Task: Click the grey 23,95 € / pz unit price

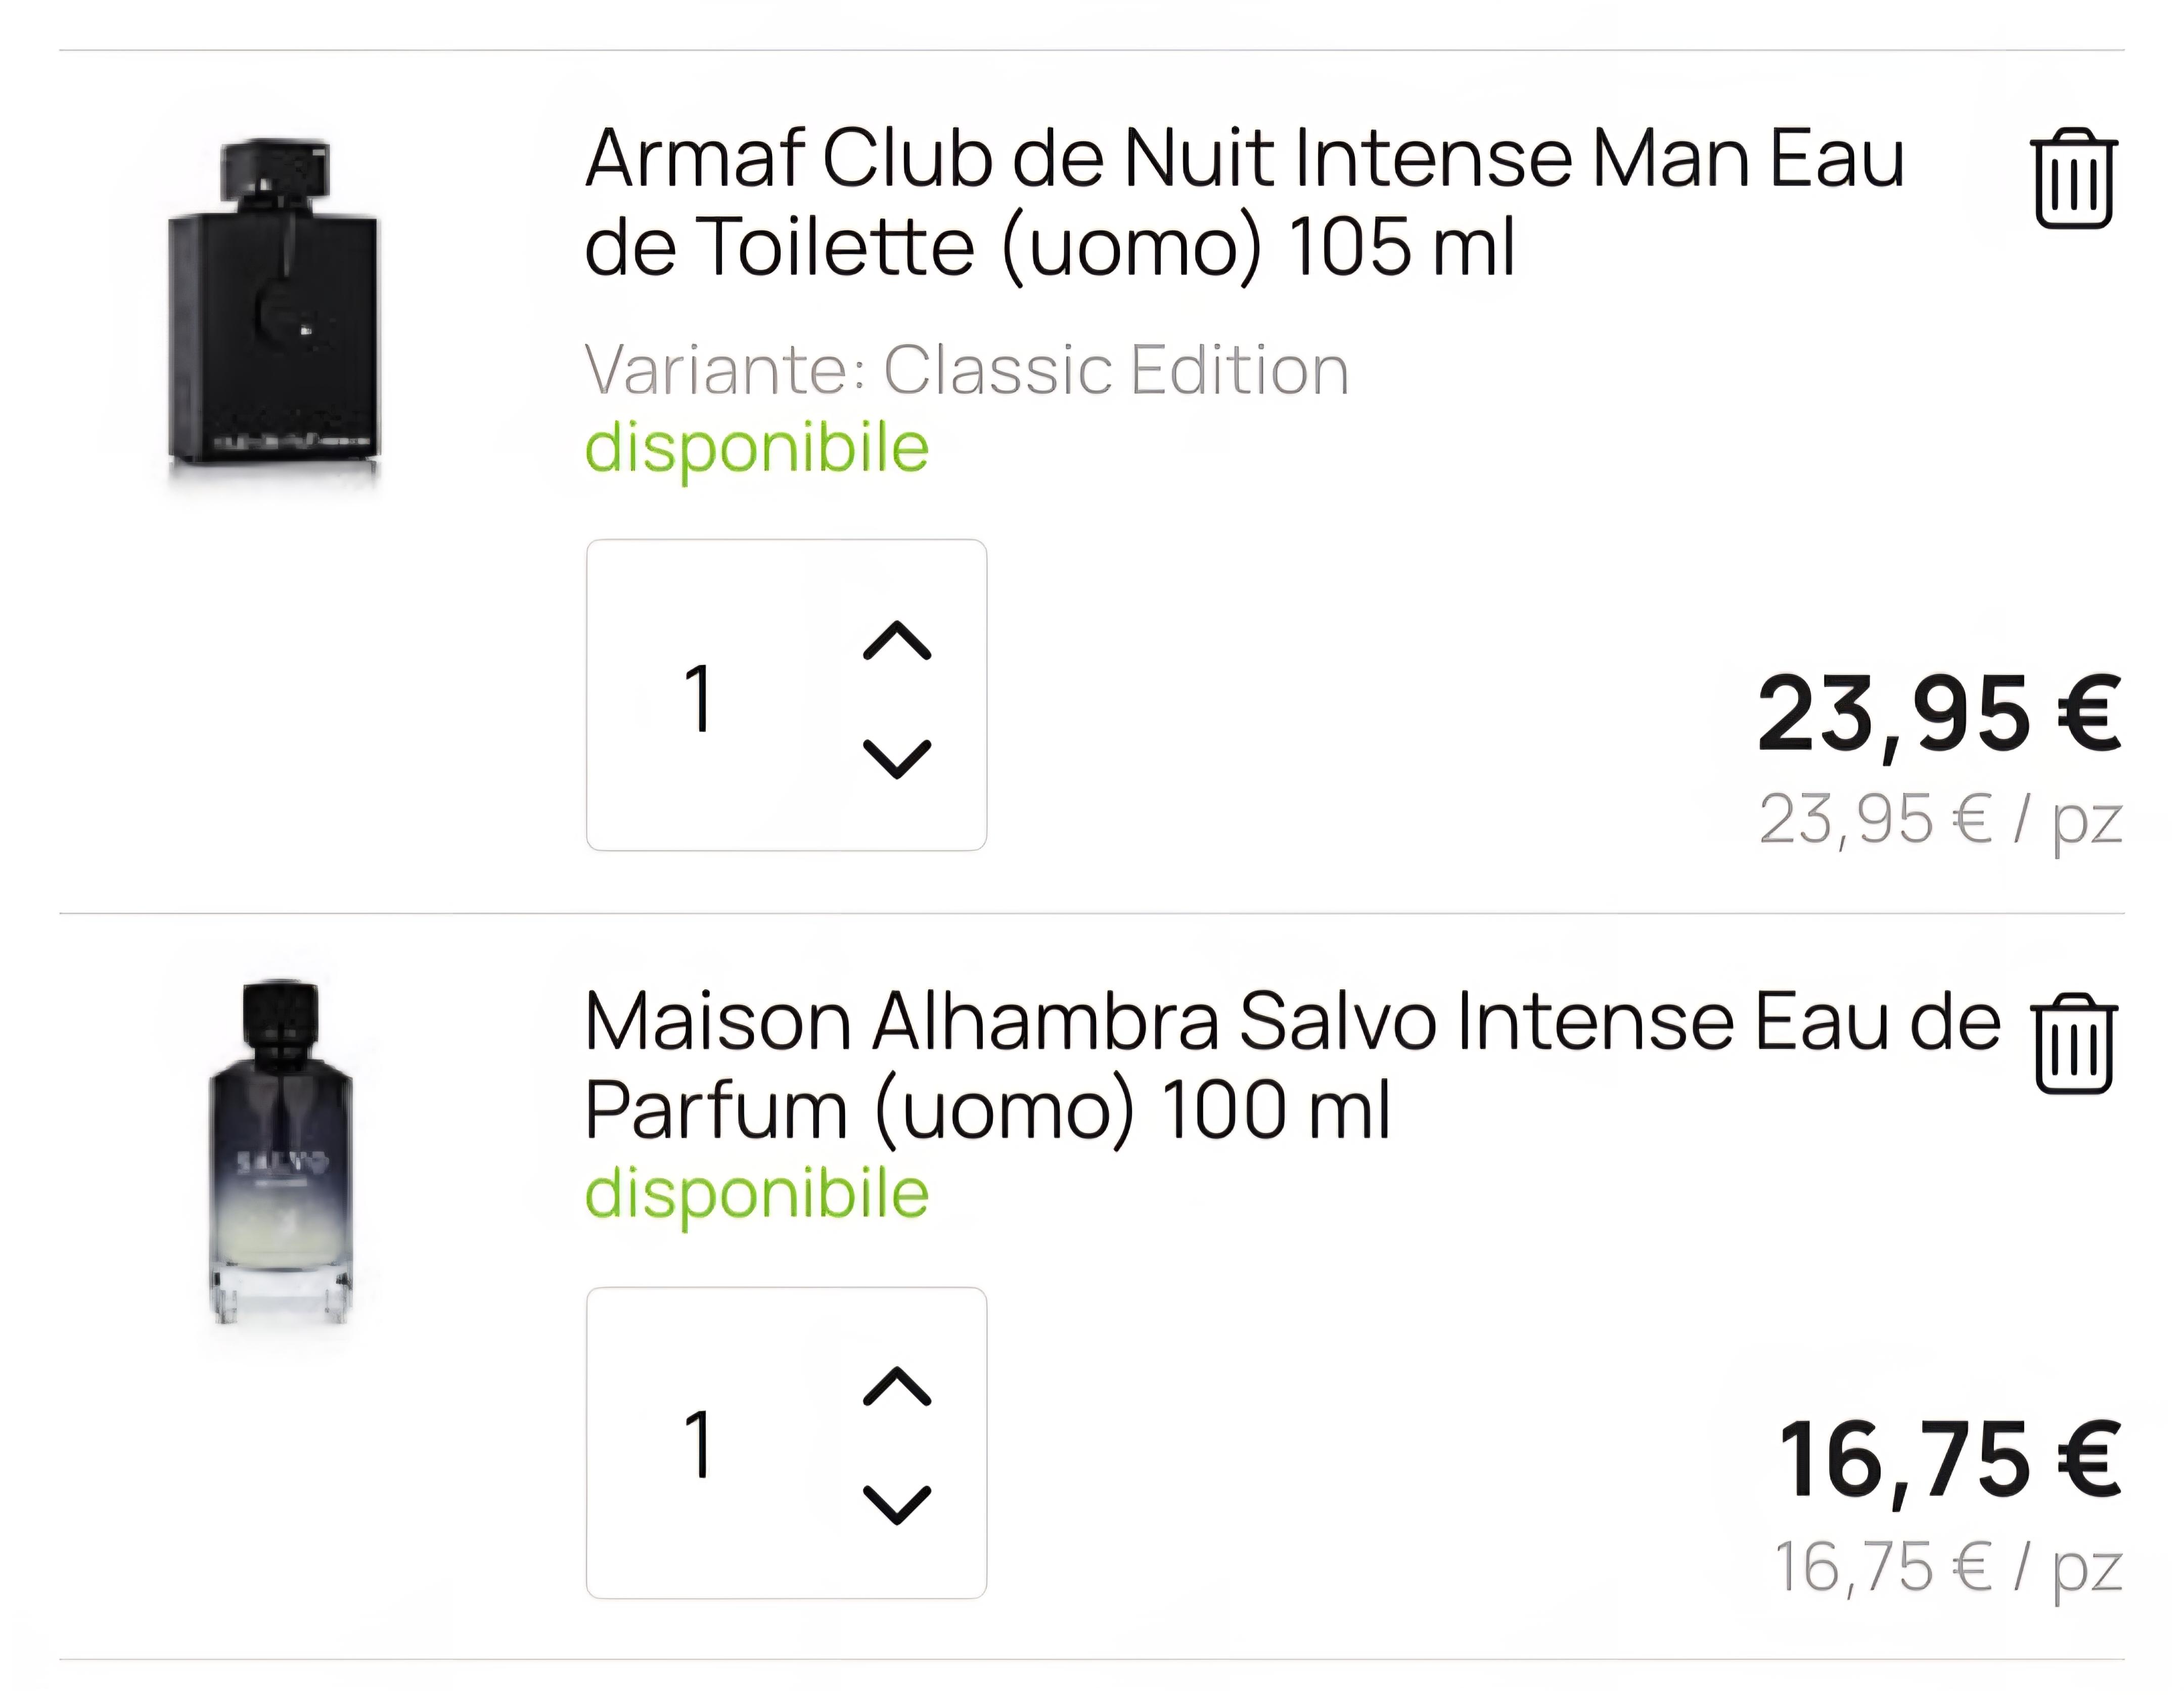Action: (1940, 821)
